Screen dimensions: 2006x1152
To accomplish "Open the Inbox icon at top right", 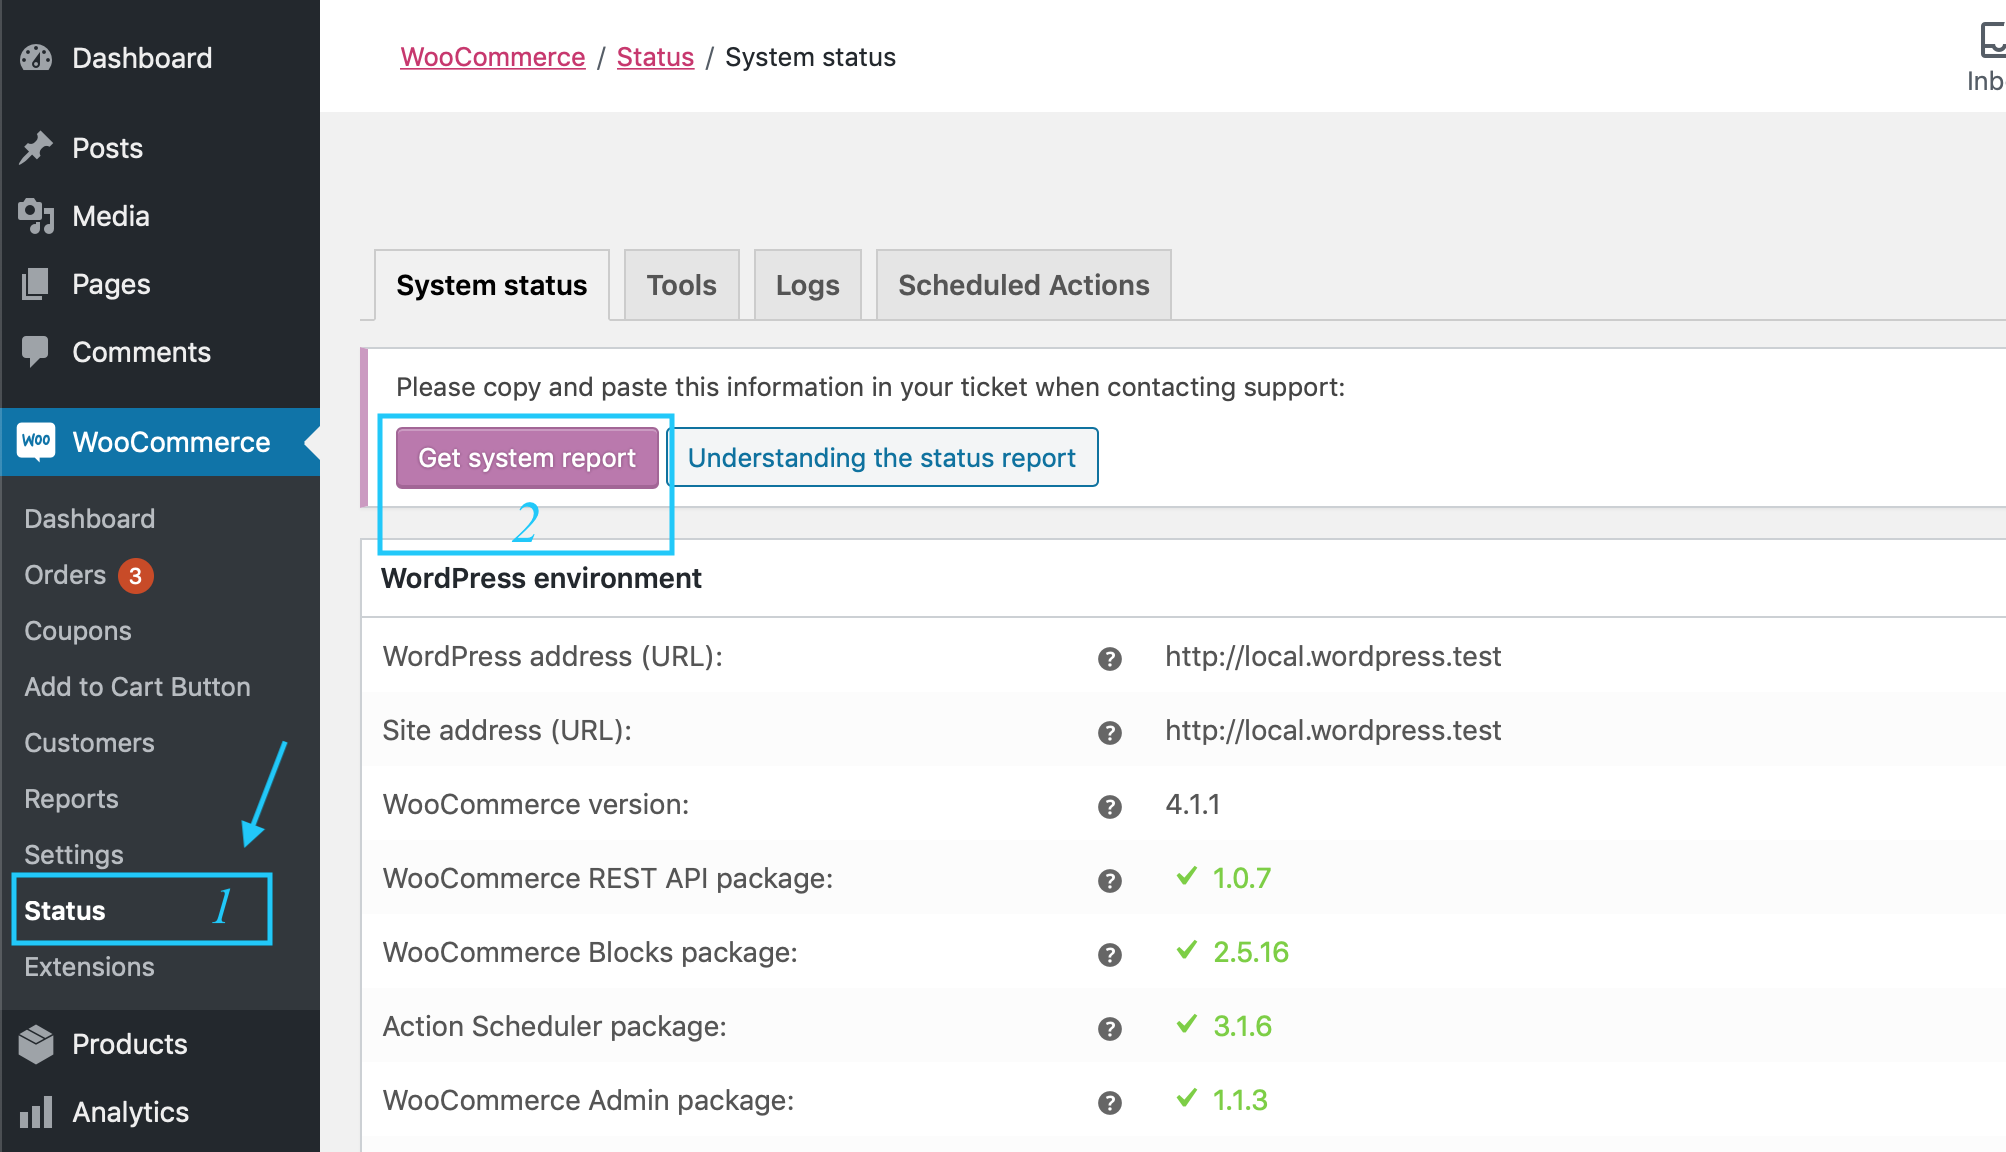I will point(1992,42).
